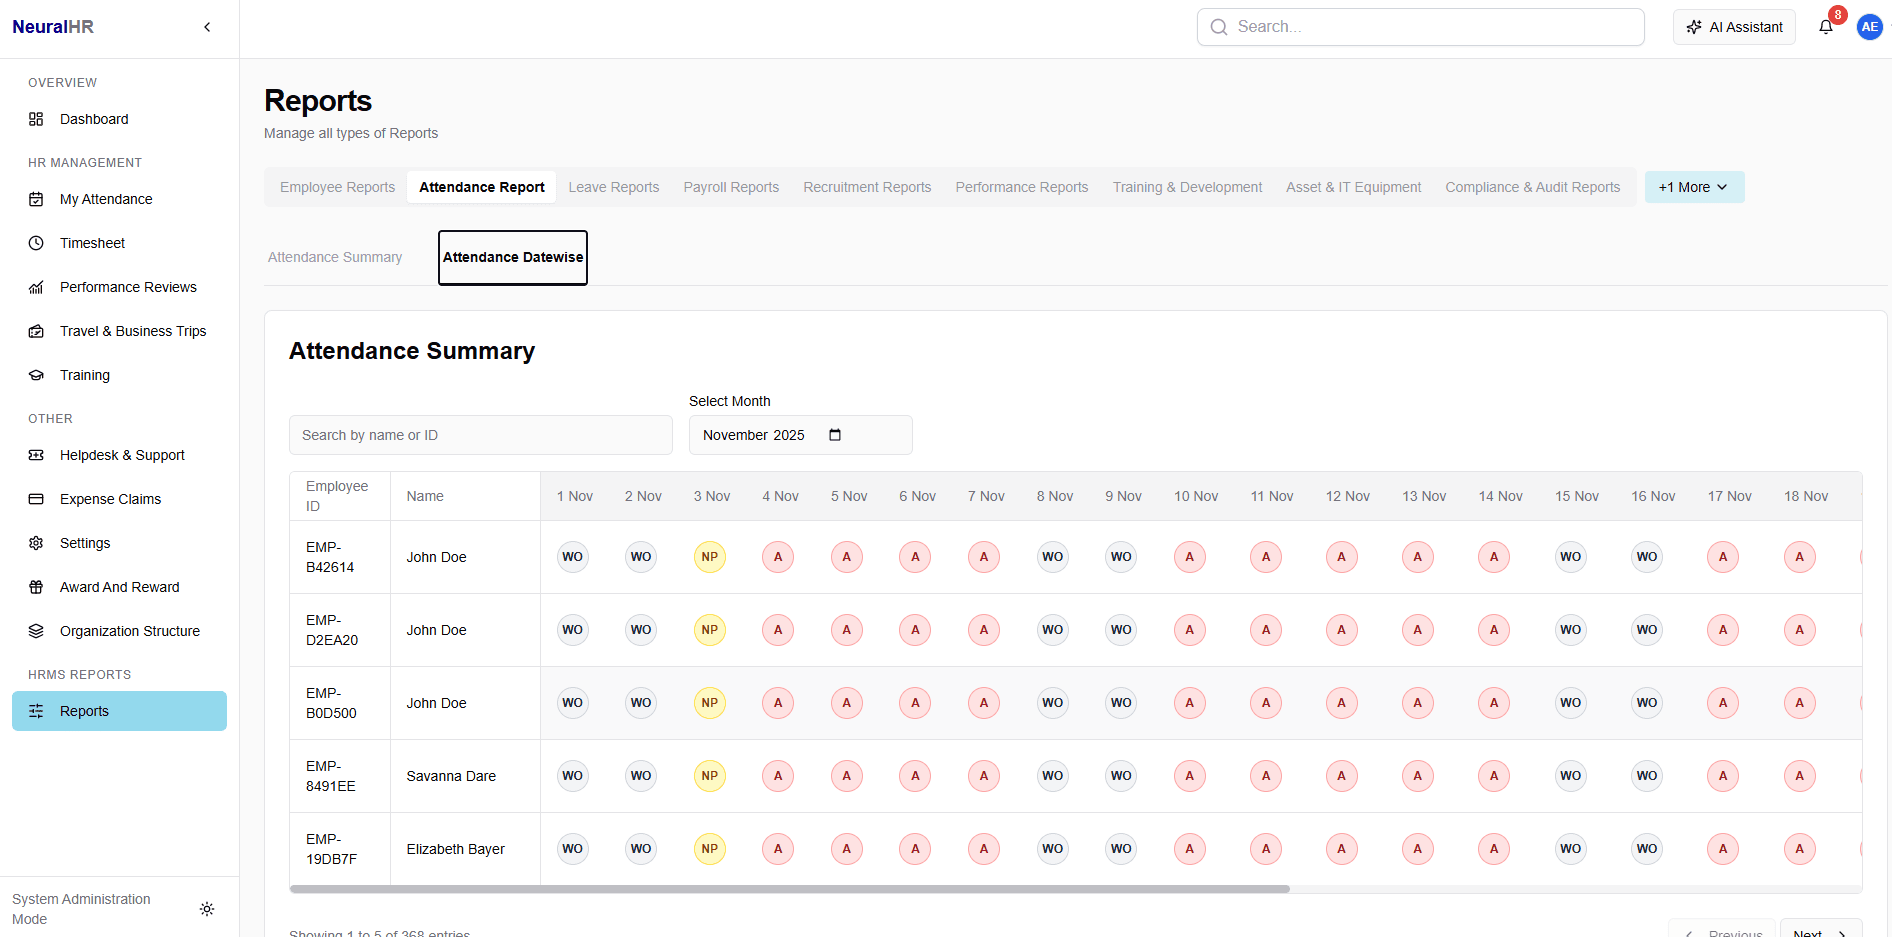
Task: Switch to Performance Reports tab
Action: click(x=1022, y=187)
